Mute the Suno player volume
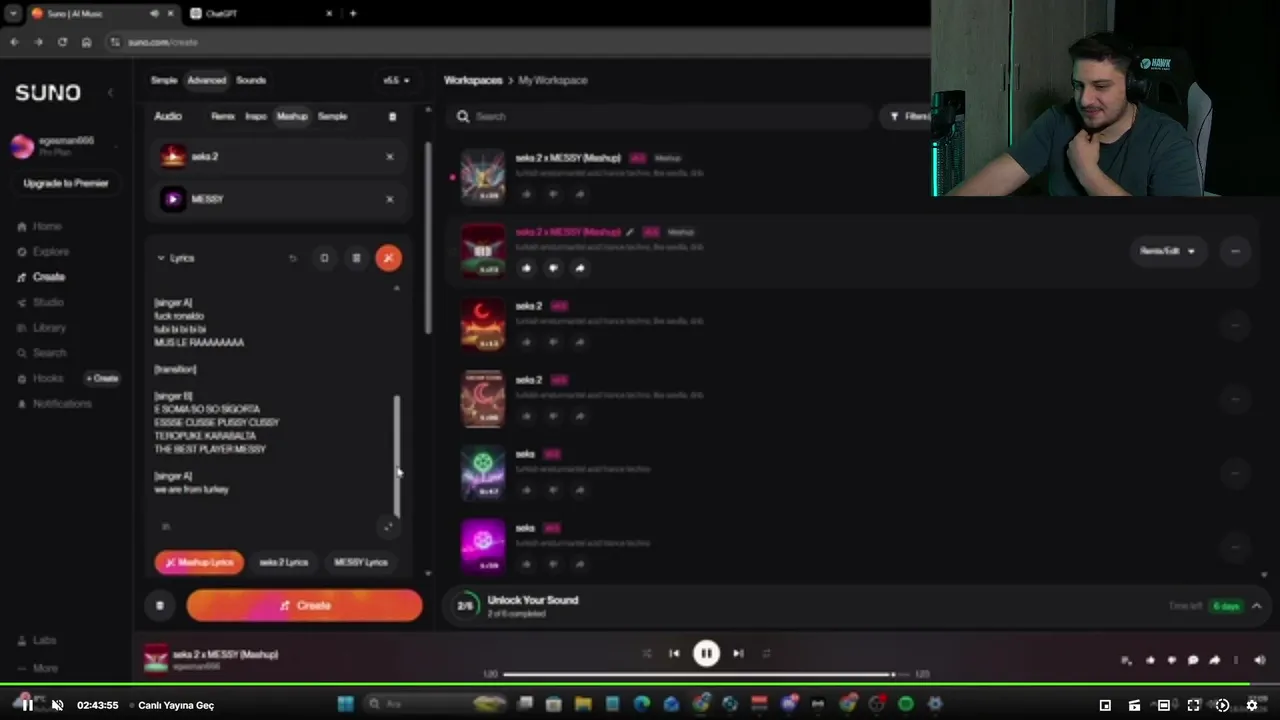The image size is (1280, 720). click(1259, 660)
